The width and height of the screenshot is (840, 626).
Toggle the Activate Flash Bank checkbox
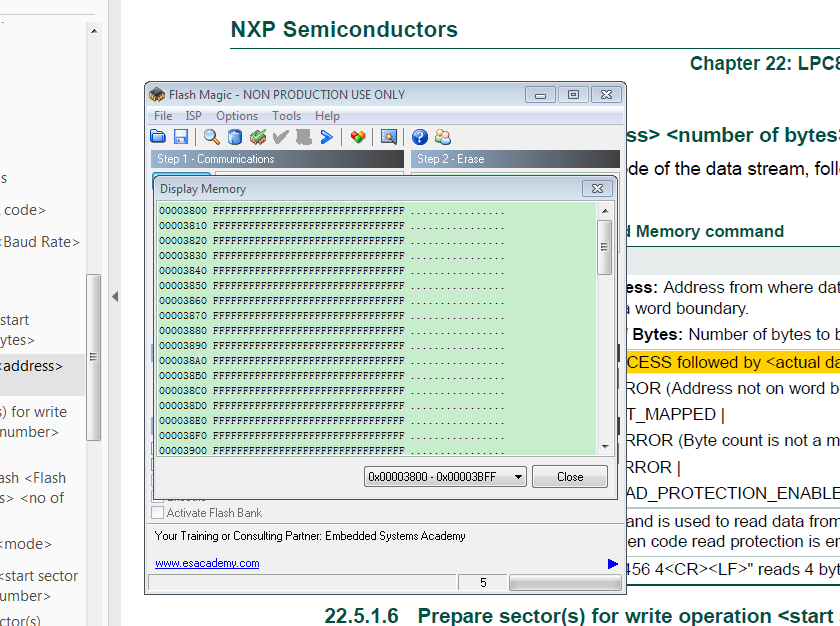point(158,512)
